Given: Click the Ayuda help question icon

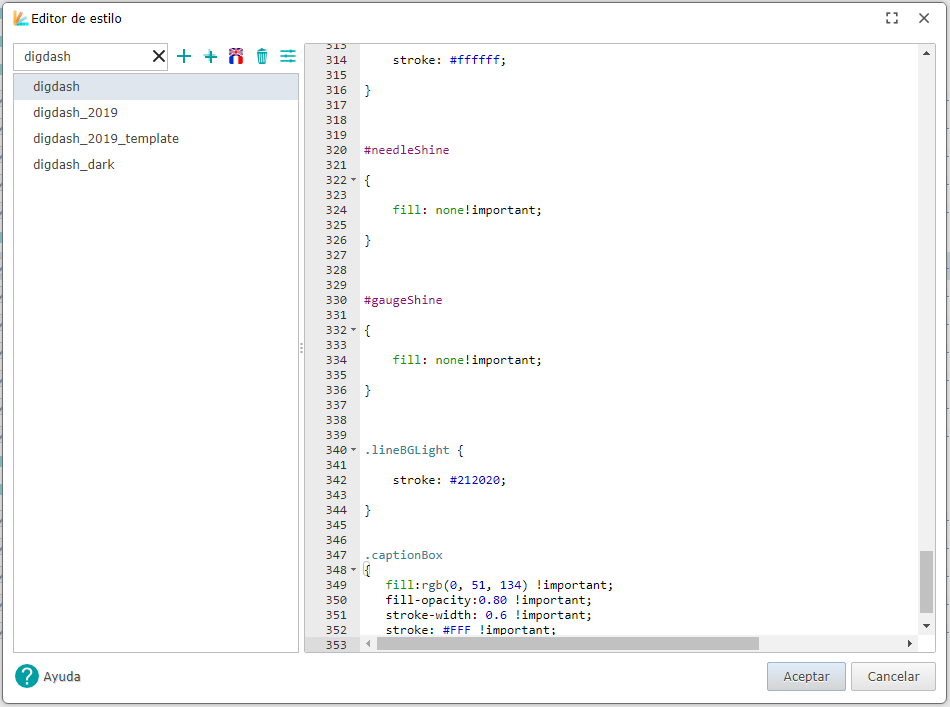Looking at the screenshot, I should [x=27, y=676].
